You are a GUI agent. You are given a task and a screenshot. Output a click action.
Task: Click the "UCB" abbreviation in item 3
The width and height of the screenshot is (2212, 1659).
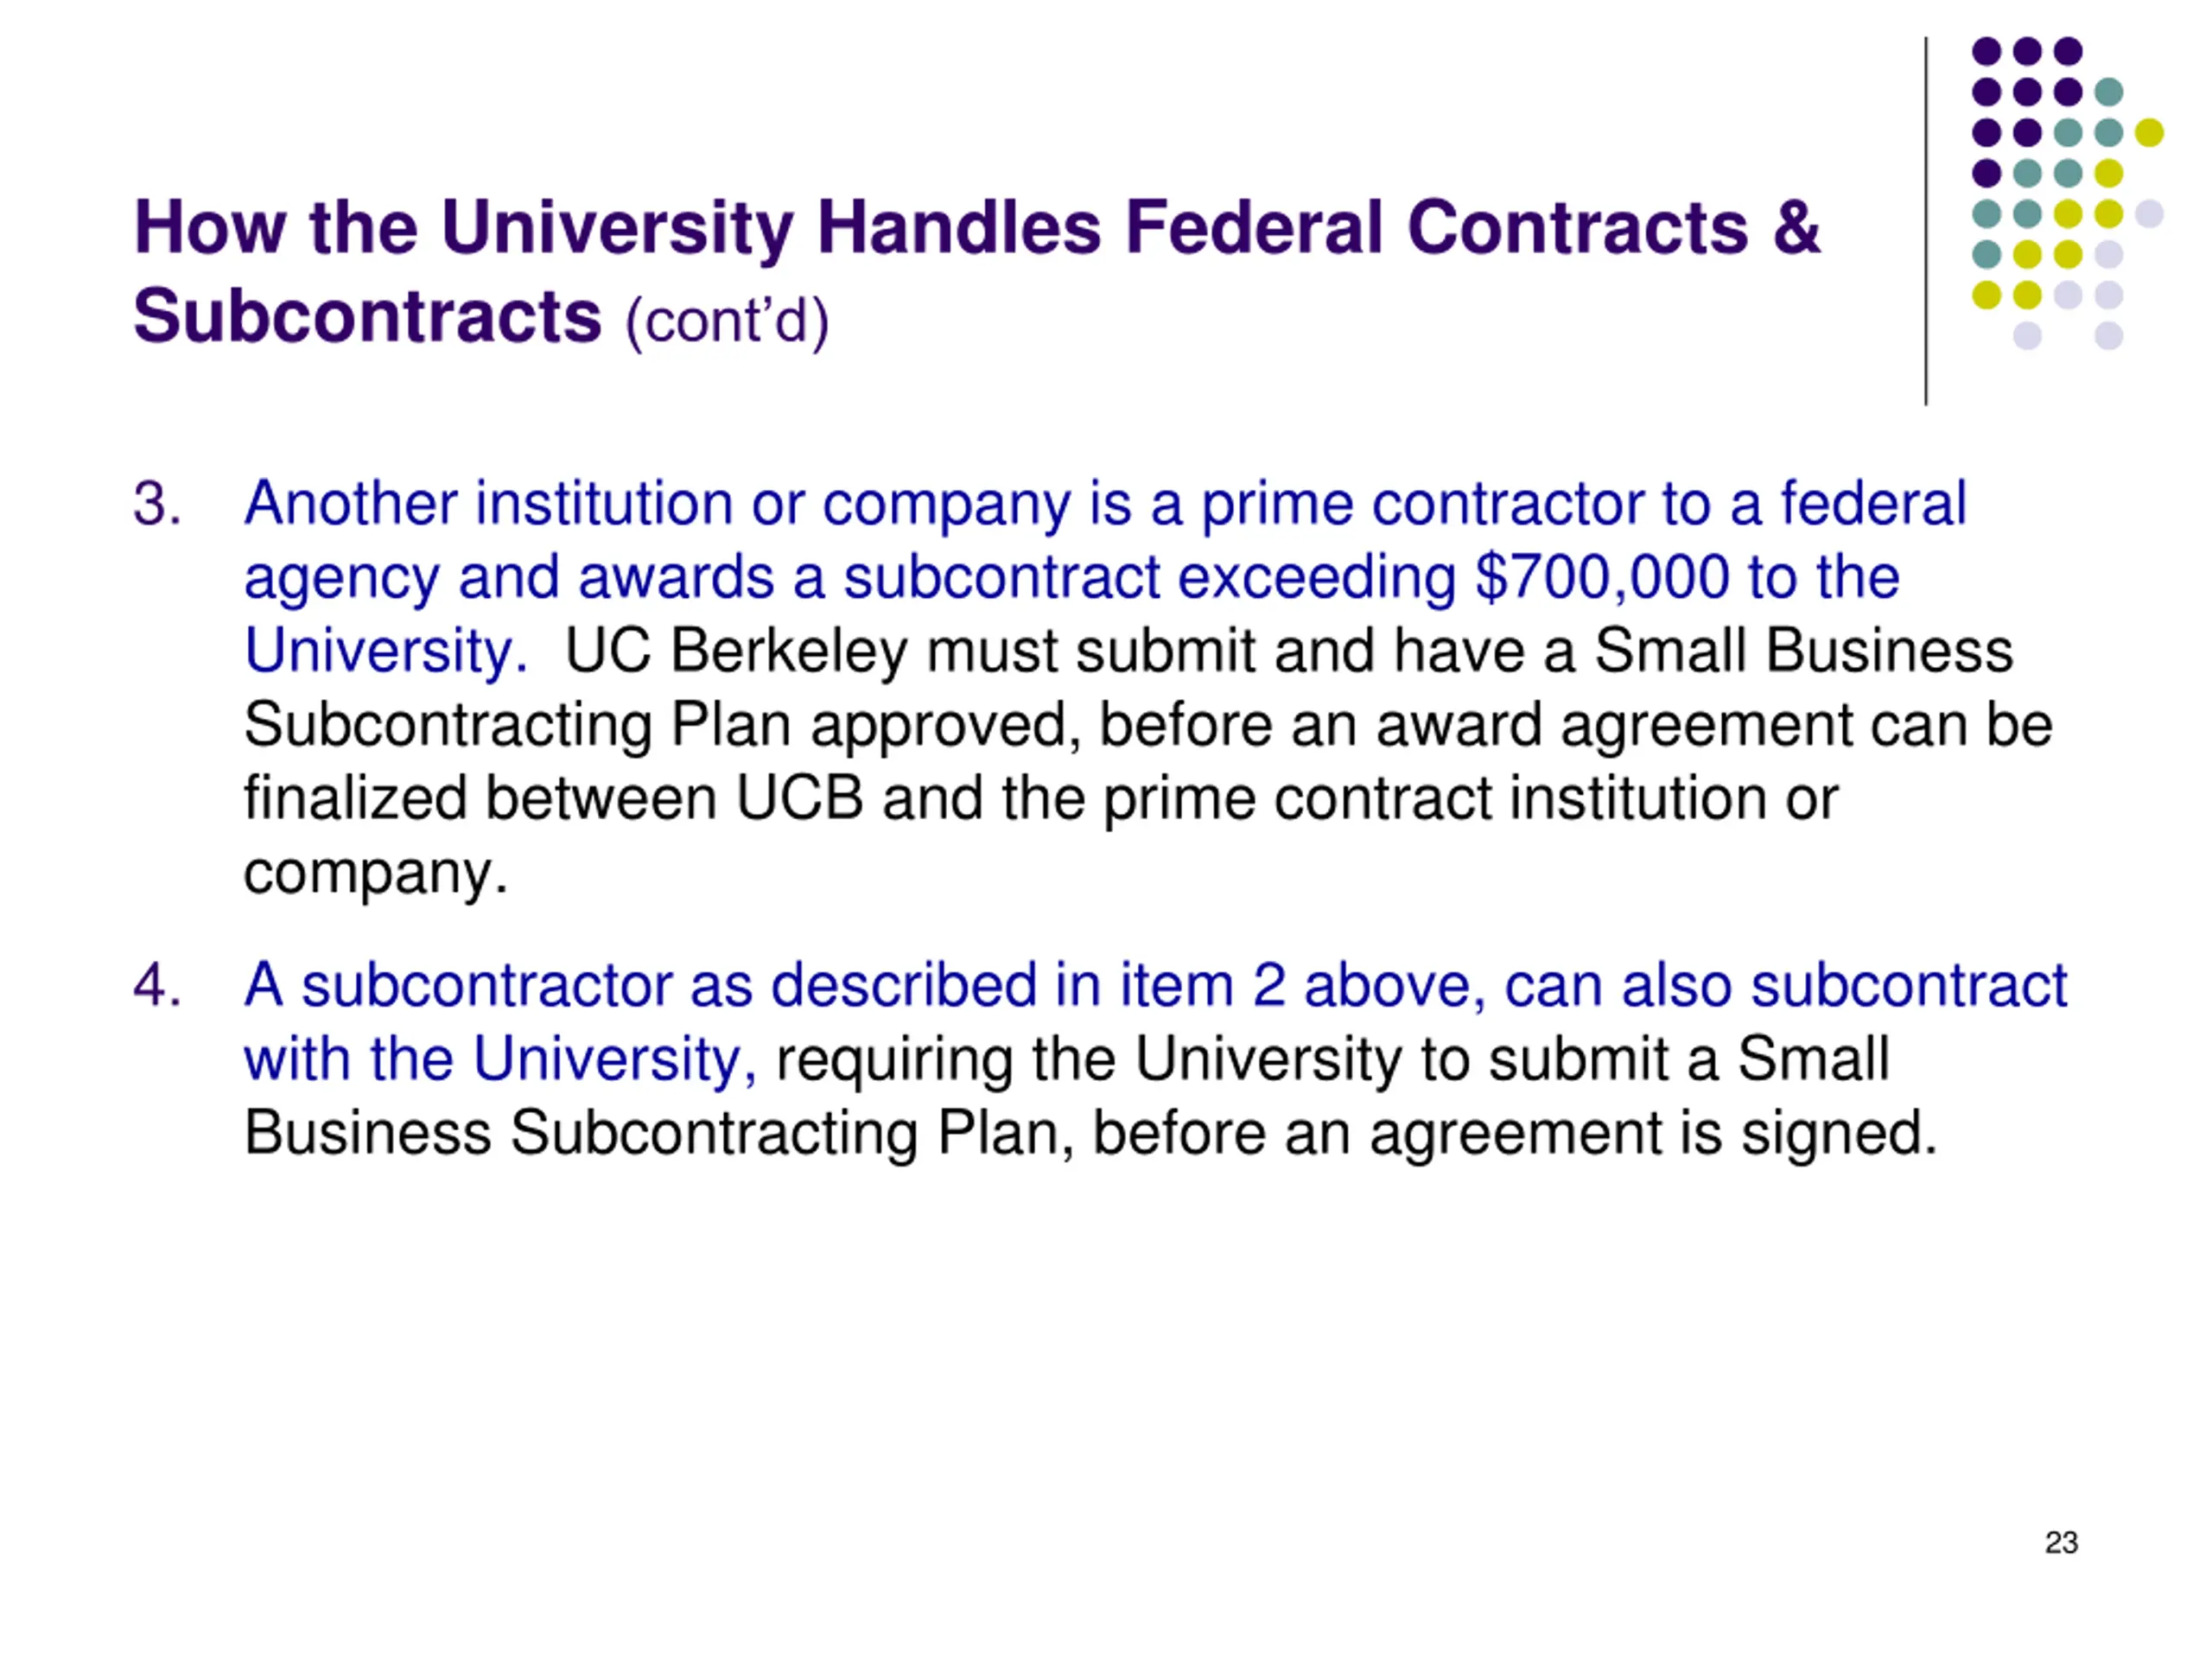(x=799, y=799)
